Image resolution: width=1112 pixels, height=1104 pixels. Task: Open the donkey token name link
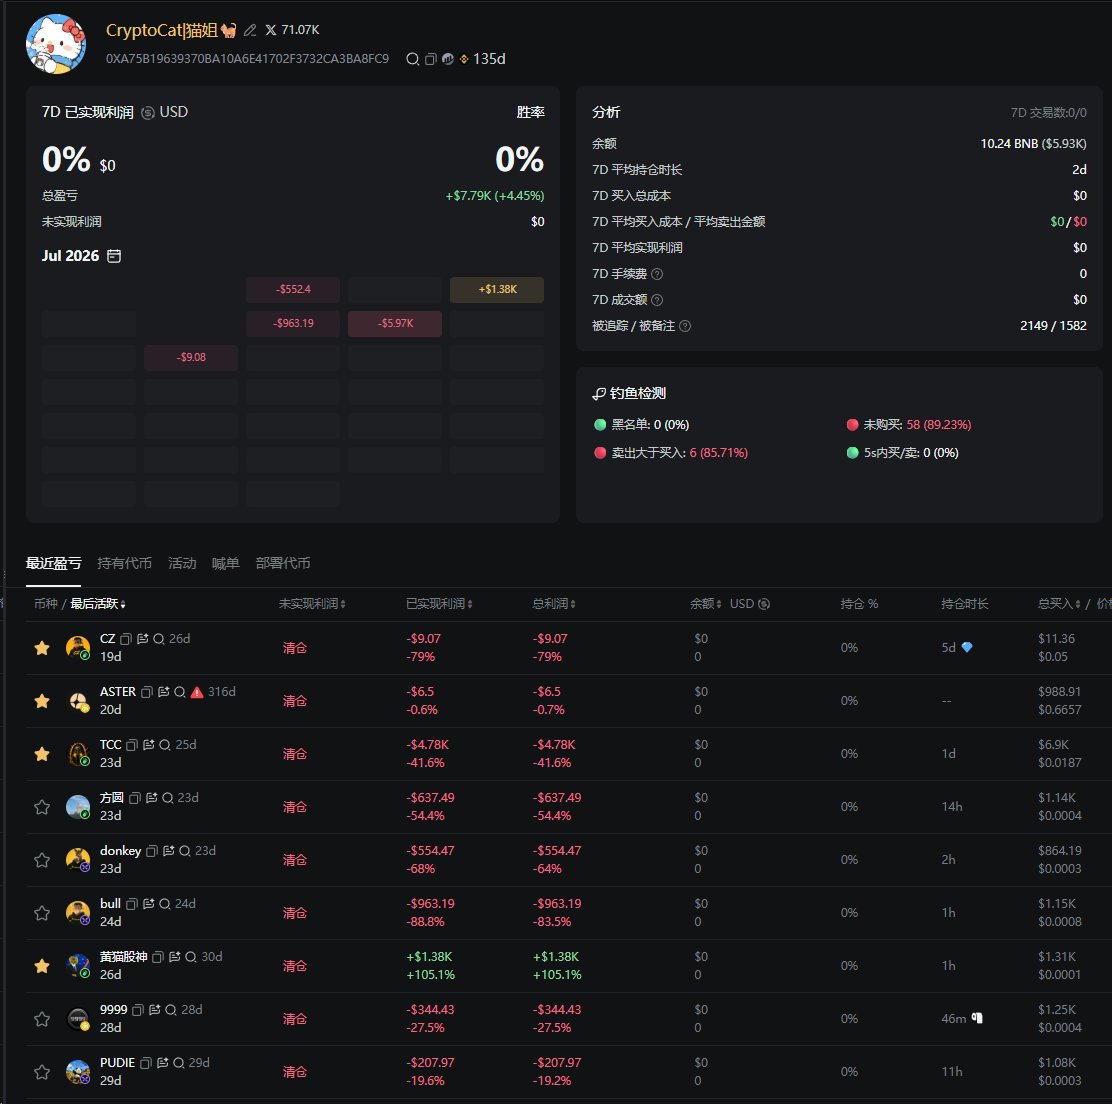pyautogui.click(x=121, y=851)
